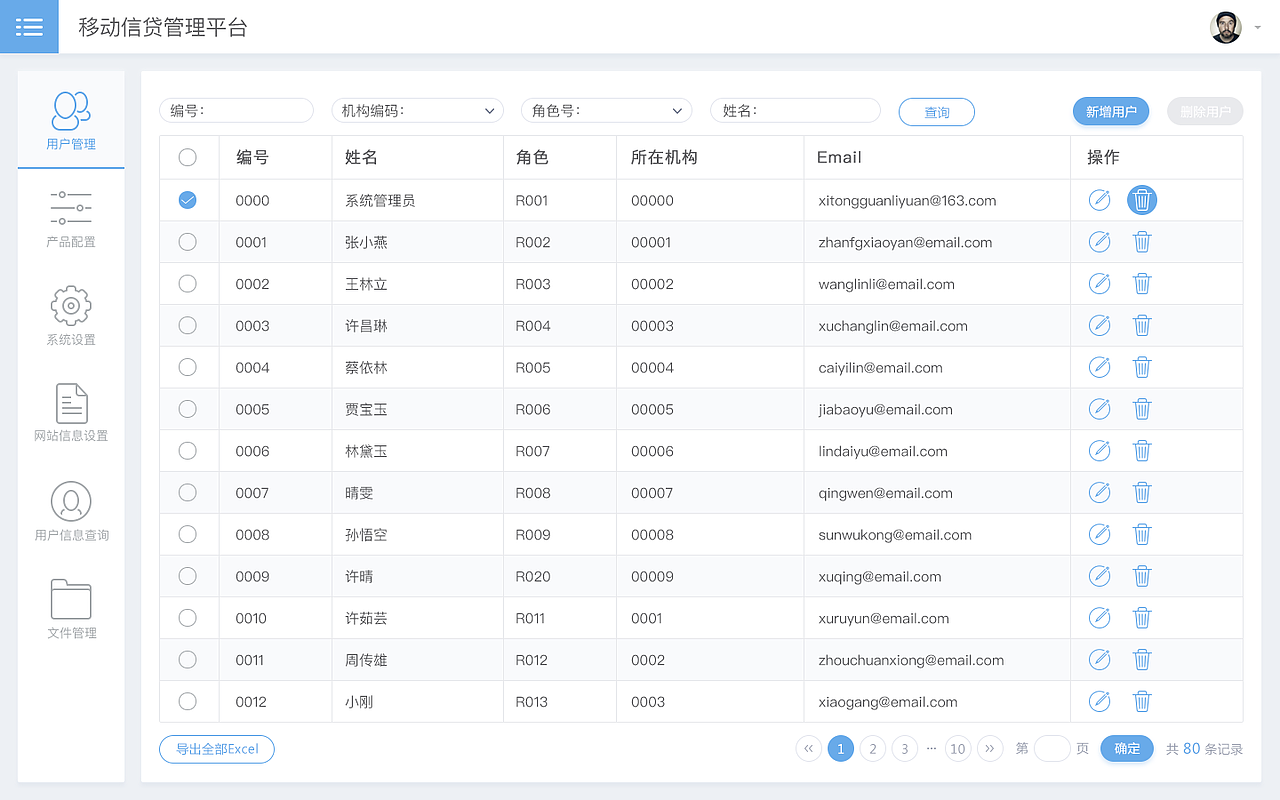This screenshot has height=800, width=1280.
Task: Open 网站信息设置 in the sidebar
Action: [x=71, y=410]
